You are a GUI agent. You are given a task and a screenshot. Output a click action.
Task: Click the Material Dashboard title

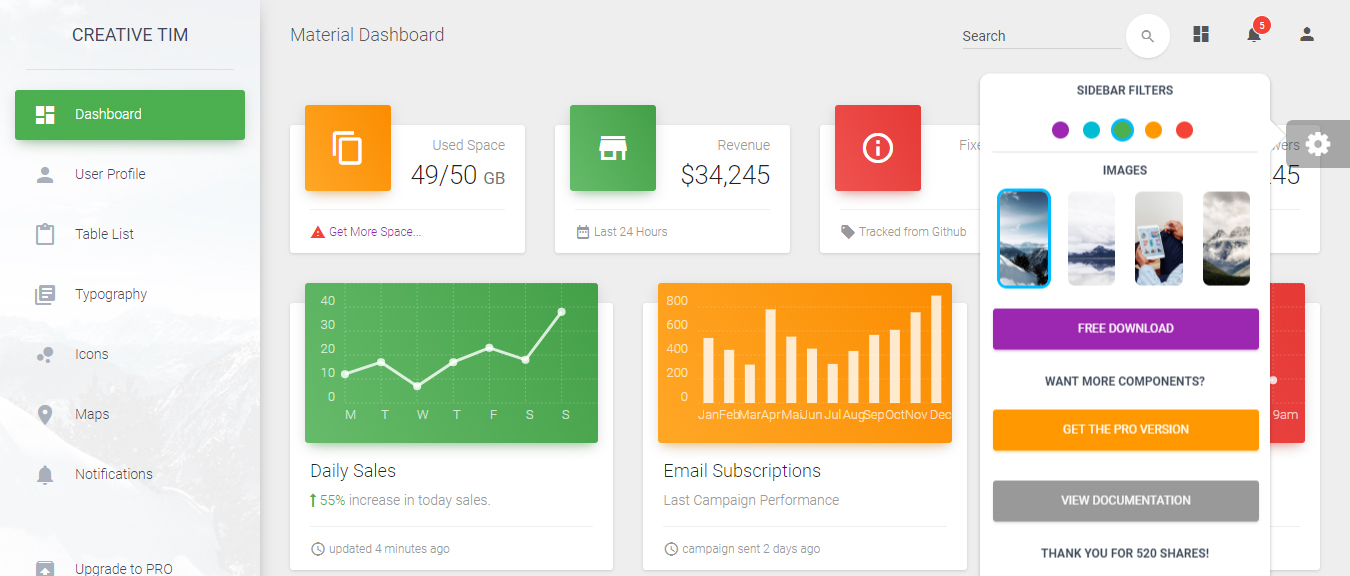(x=367, y=35)
